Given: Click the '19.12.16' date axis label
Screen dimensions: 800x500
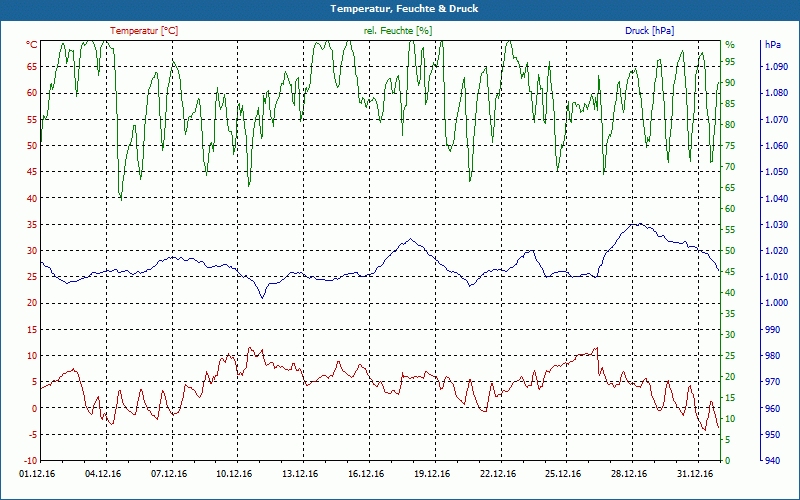Looking at the screenshot, I should click(432, 474).
